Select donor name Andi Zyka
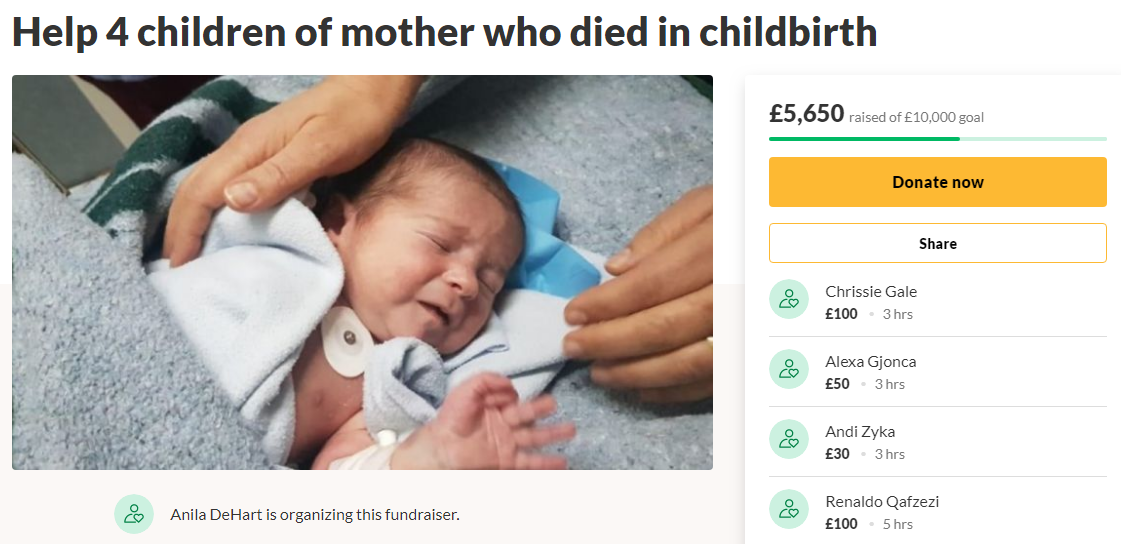The height and width of the screenshot is (544, 1121). pyautogui.click(x=860, y=432)
